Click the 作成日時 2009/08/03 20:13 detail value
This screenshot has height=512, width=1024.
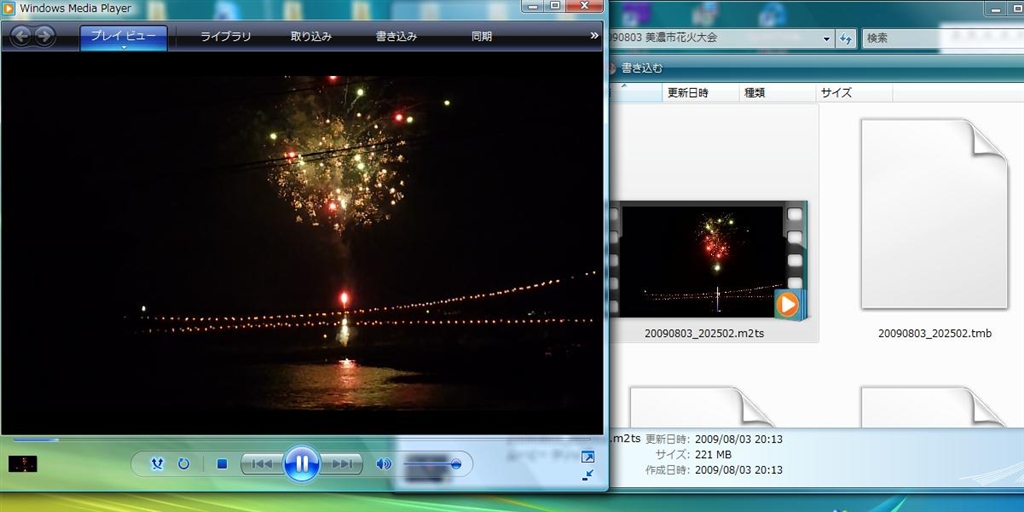point(739,470)
